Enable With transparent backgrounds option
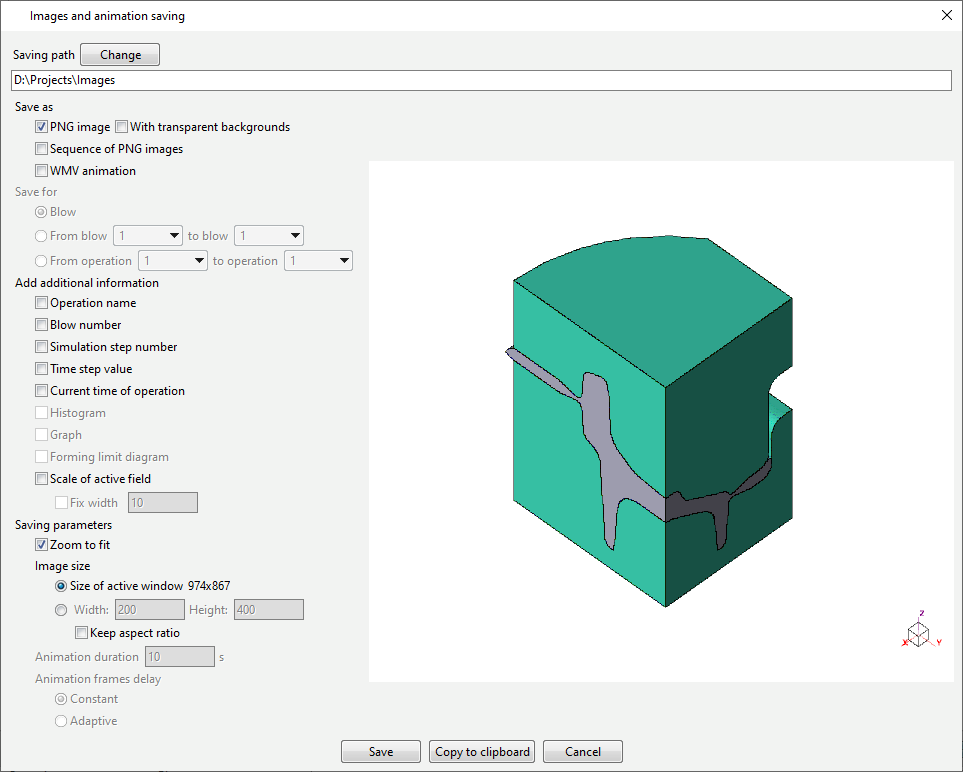Screen dimensions: 963x772 (x=122, y=127)
